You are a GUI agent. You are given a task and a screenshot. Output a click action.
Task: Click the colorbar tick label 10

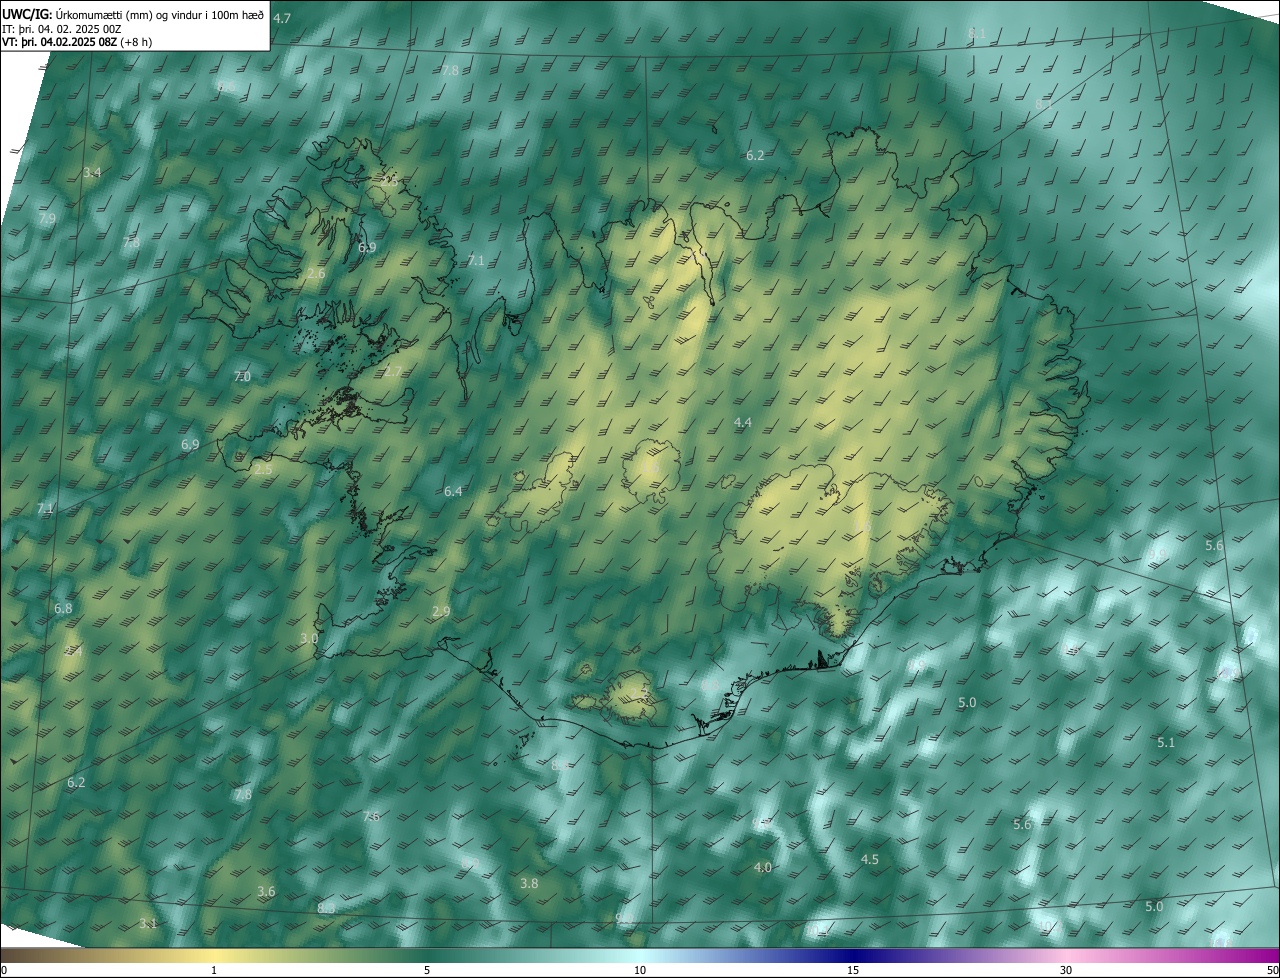tap(640, 970)
